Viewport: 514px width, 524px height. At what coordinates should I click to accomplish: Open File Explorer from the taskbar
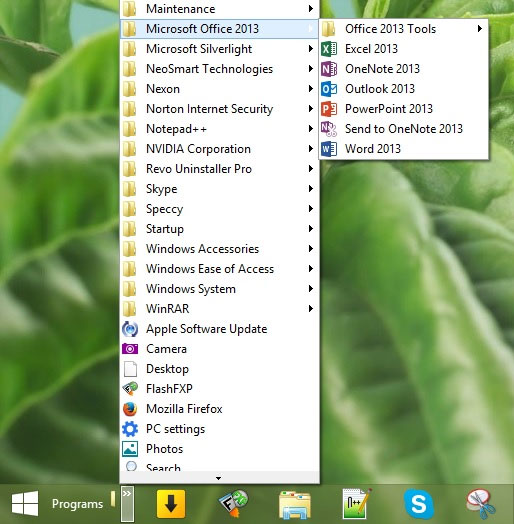click(x=295, y=505)
